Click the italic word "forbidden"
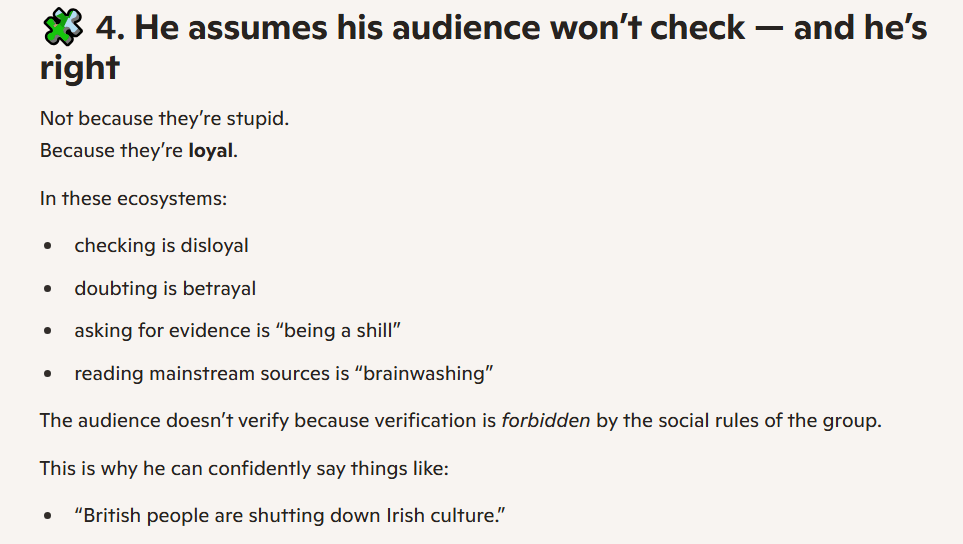This screenshot has height=544, width=963. click(x=545, y=420)
